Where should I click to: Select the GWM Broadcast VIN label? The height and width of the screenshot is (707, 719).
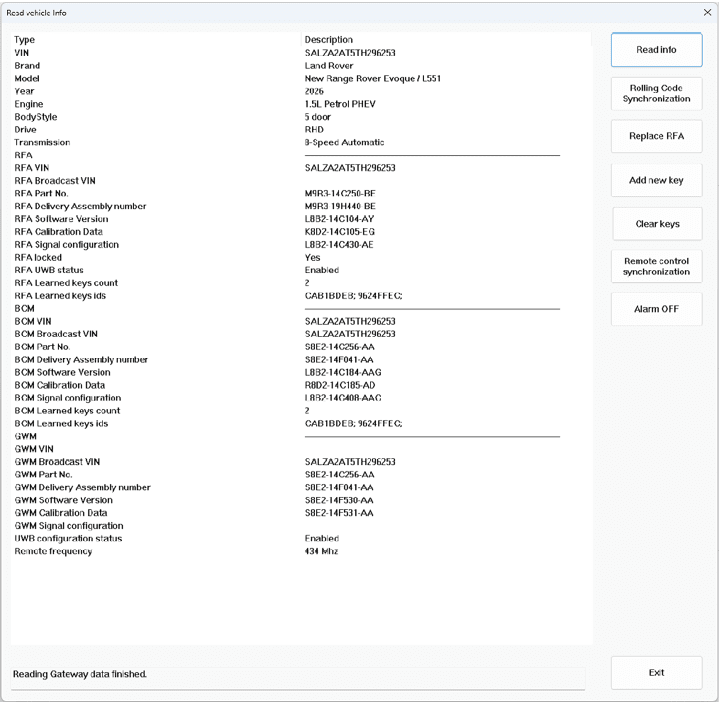(57, 462)
